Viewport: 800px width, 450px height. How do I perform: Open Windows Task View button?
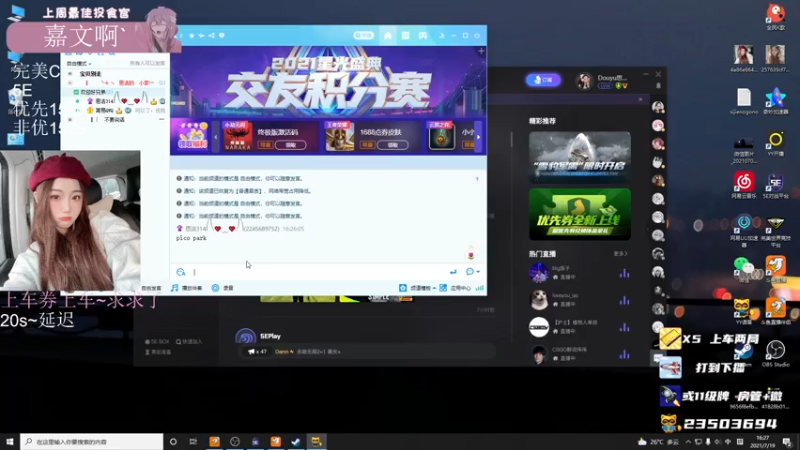tap(193, 441)
